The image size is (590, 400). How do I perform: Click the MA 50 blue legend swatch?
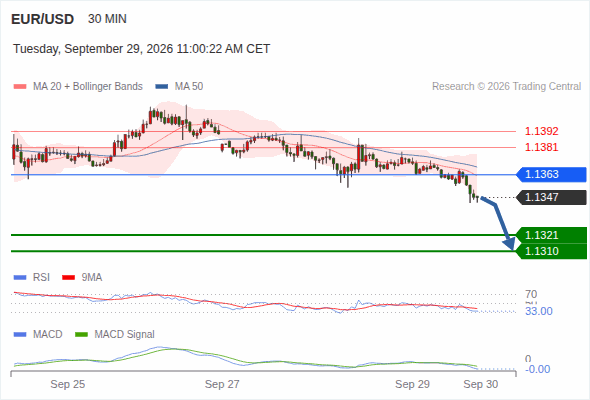pyautogui.click(x=162, y=87)
